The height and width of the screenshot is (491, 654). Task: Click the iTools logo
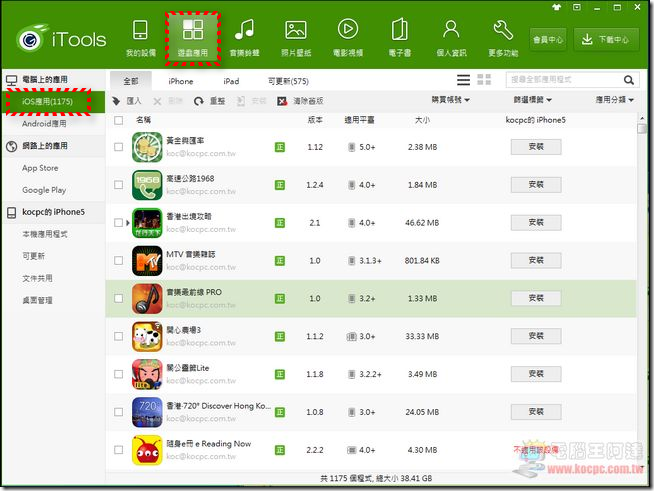point(62,39)
